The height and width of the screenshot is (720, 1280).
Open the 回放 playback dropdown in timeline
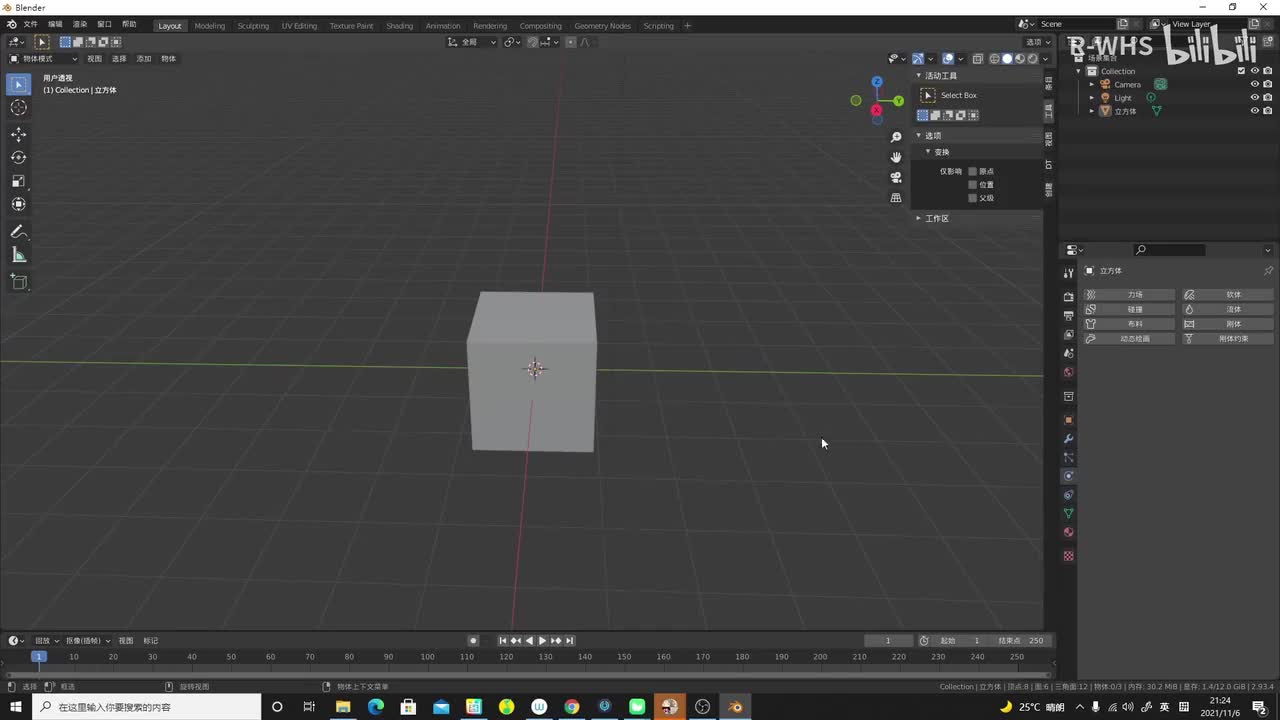(44, 641)
